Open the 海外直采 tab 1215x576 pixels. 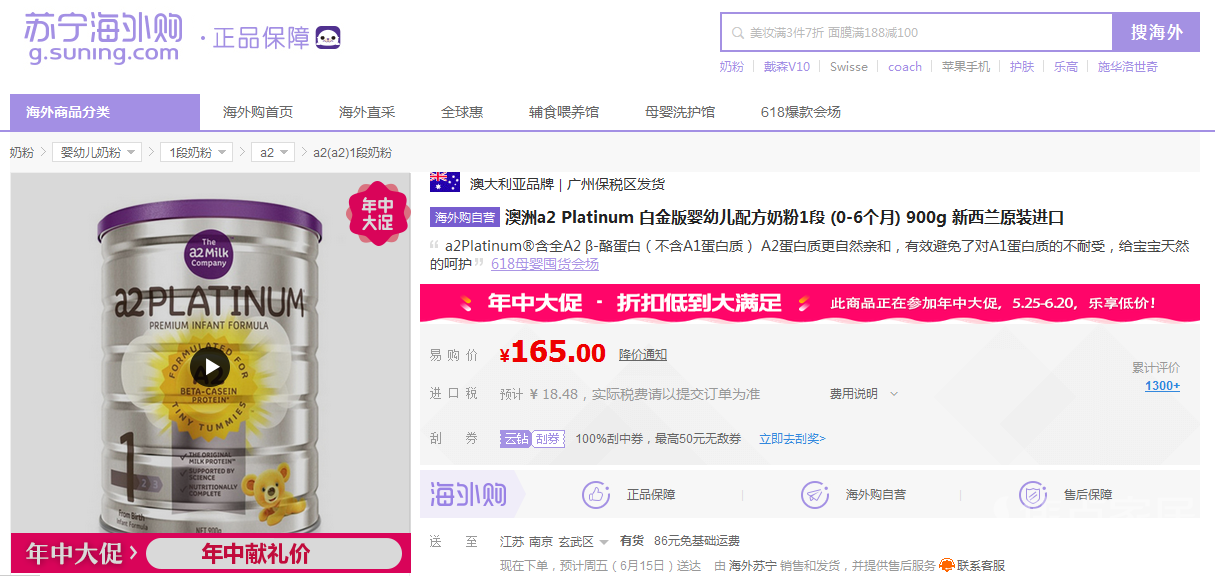click(367, 112)
